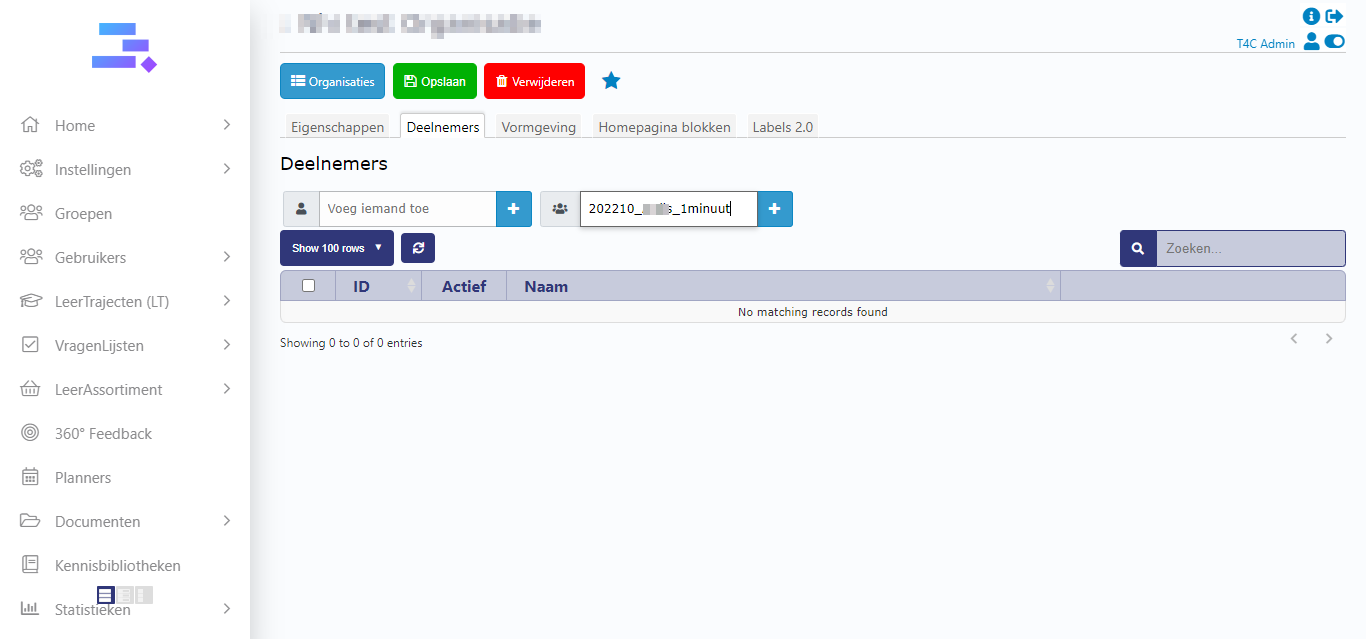Add the group with the second plus button

click(775, 209)
